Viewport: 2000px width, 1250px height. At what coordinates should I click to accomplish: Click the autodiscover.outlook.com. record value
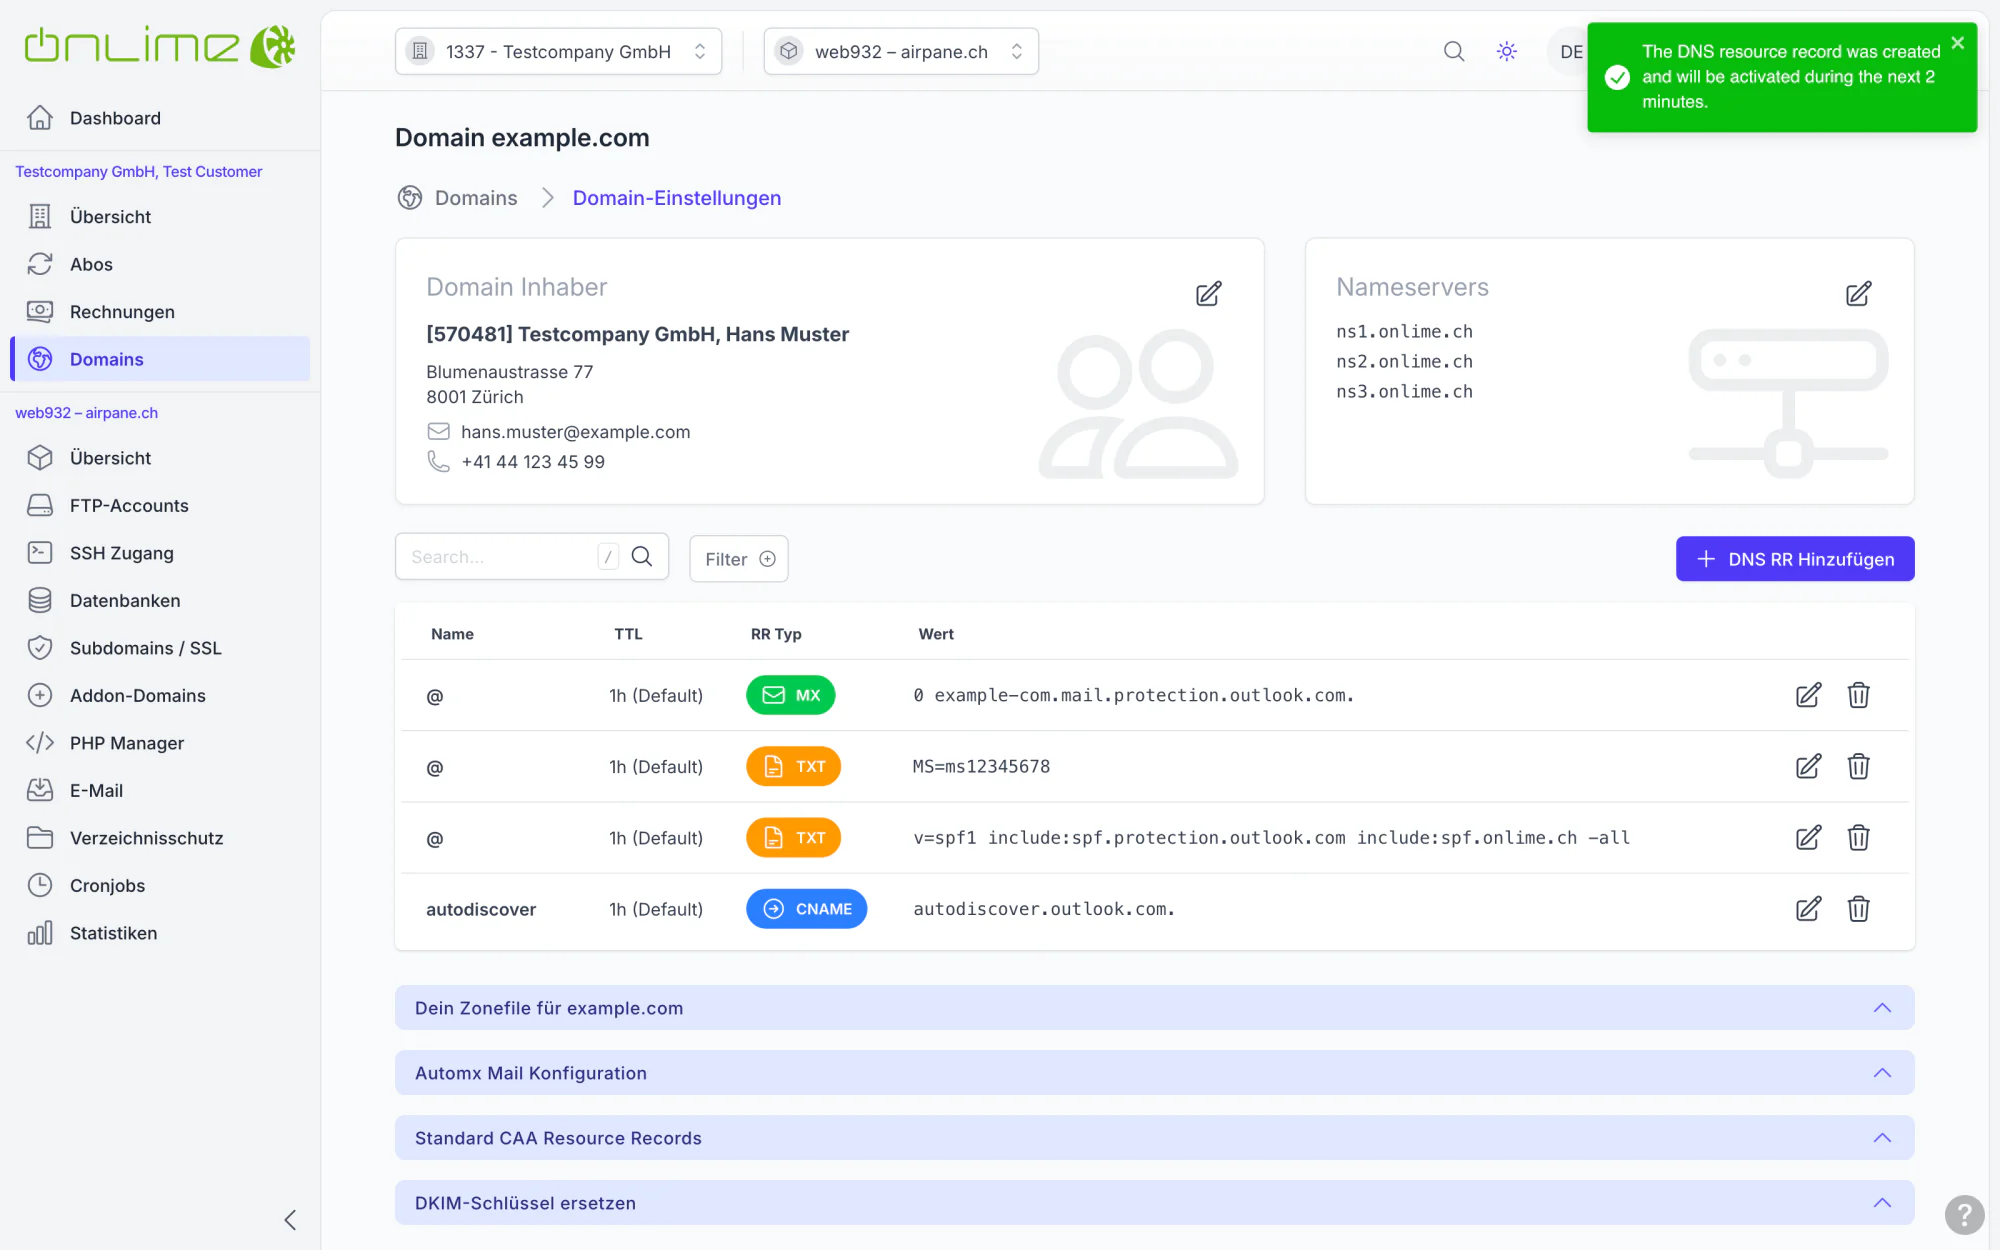(1044, 908)
